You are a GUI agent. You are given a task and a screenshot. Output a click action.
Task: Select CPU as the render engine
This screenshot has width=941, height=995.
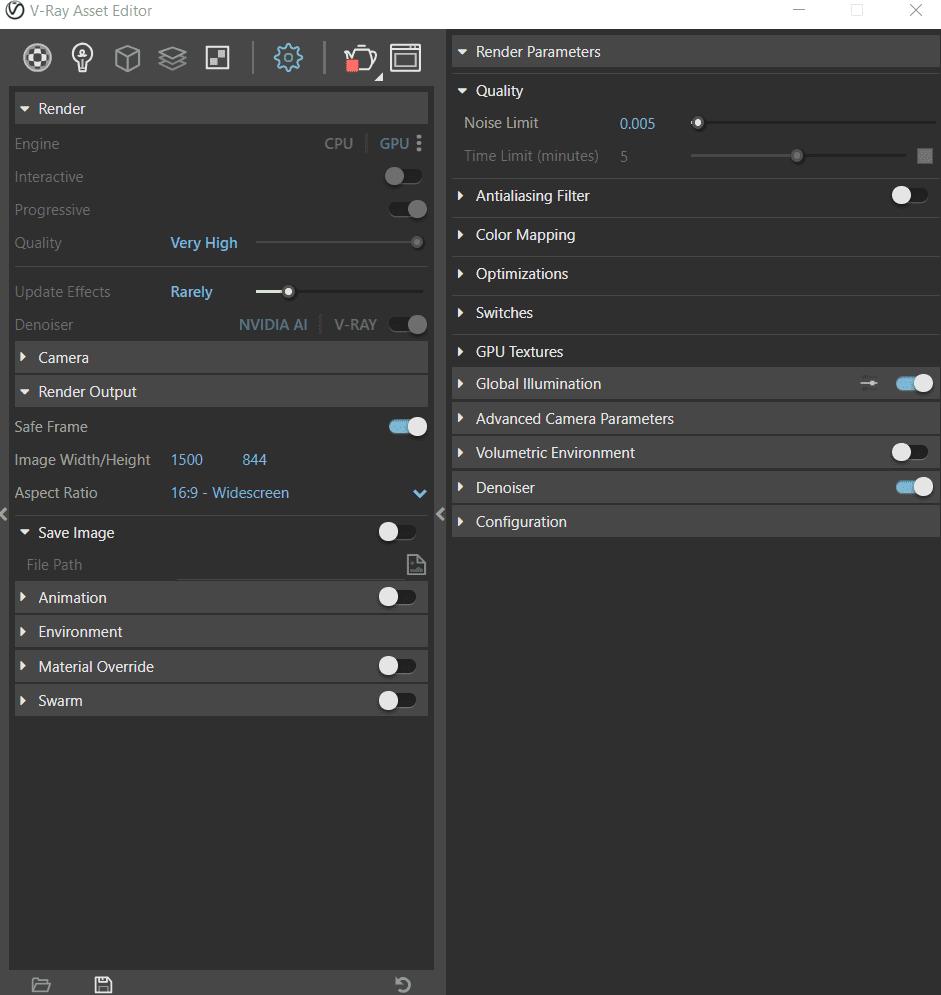tap(339, 144)
